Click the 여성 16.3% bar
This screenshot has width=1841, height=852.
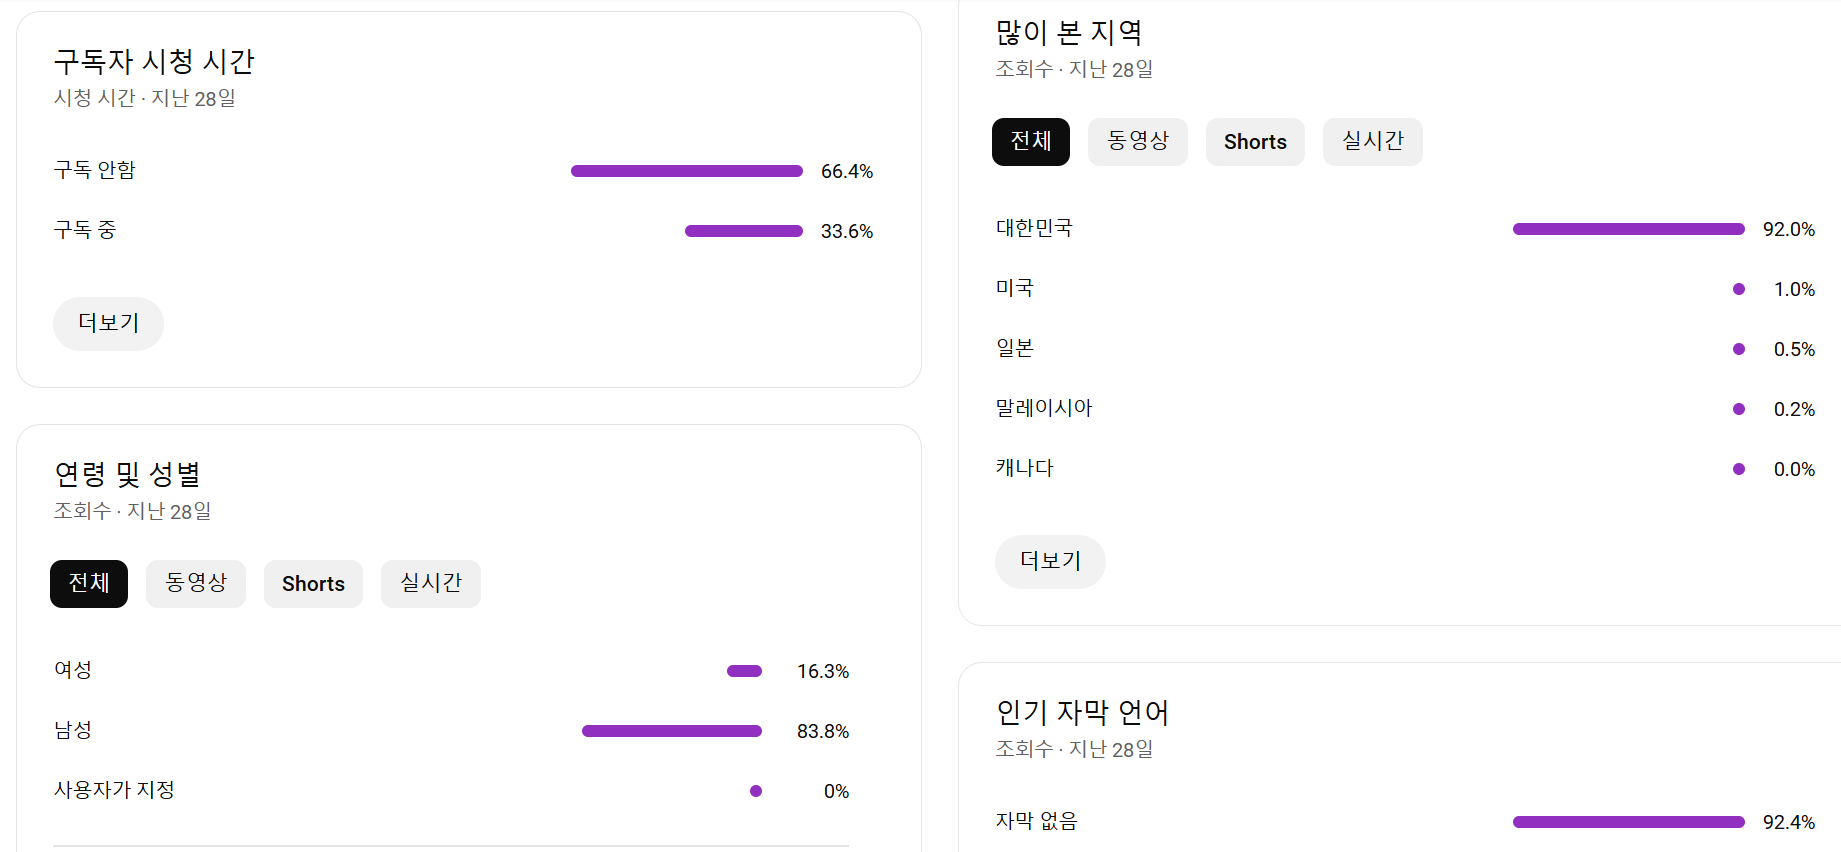tap(744, 671)
